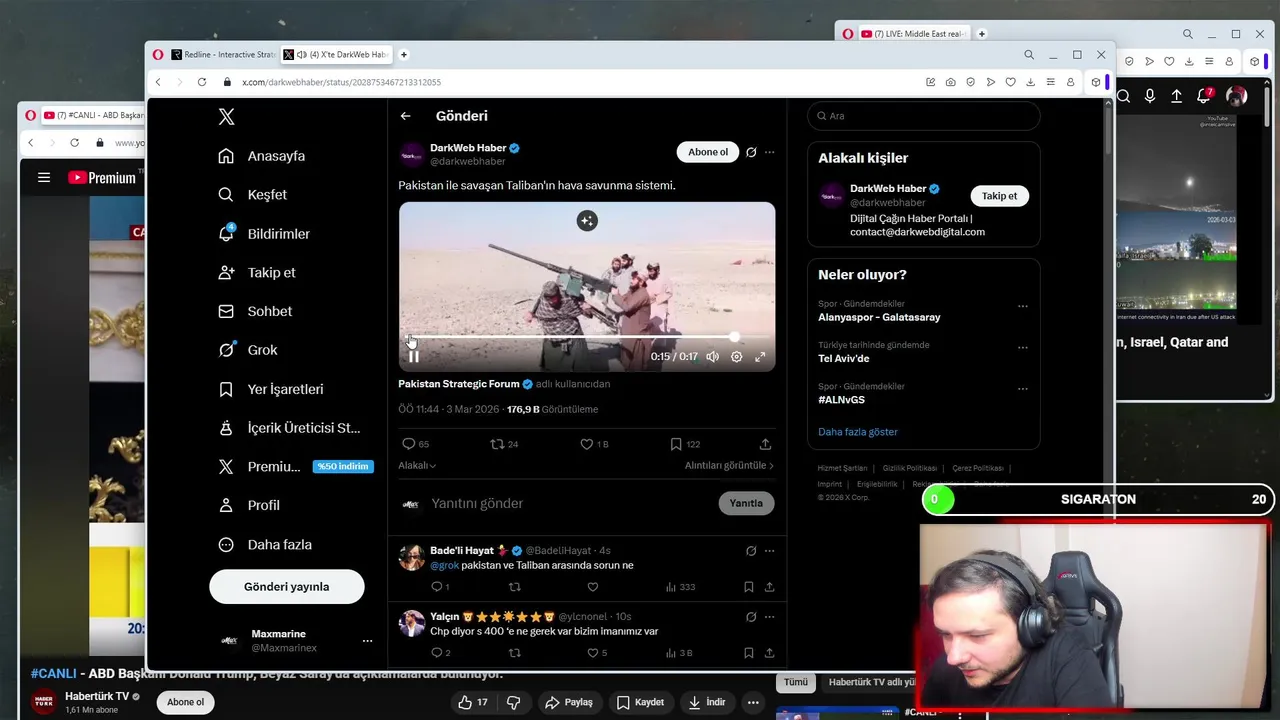
Task: Open Grok from the sidebar
Action: pos(248,350)
